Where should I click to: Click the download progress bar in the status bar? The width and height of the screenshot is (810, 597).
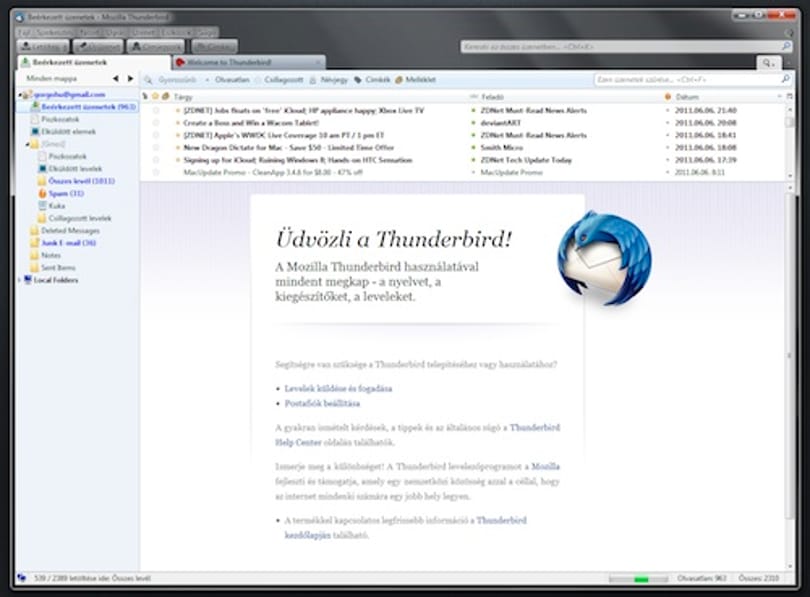click(638, 579)
